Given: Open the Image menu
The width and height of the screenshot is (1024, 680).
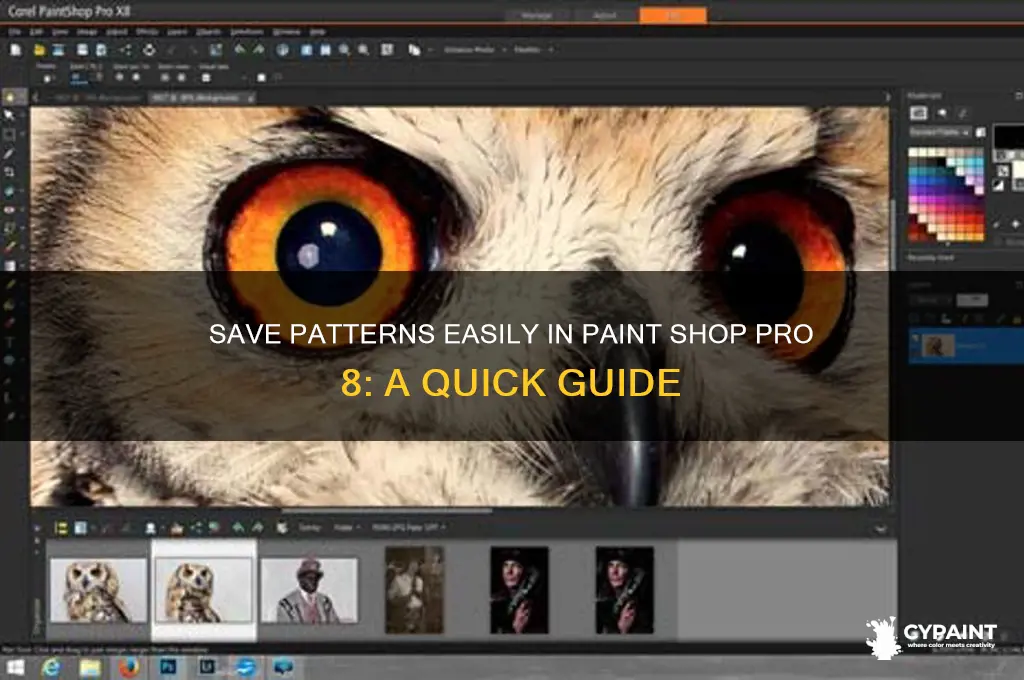Looking at the screenshot, I should pos(87,31).
